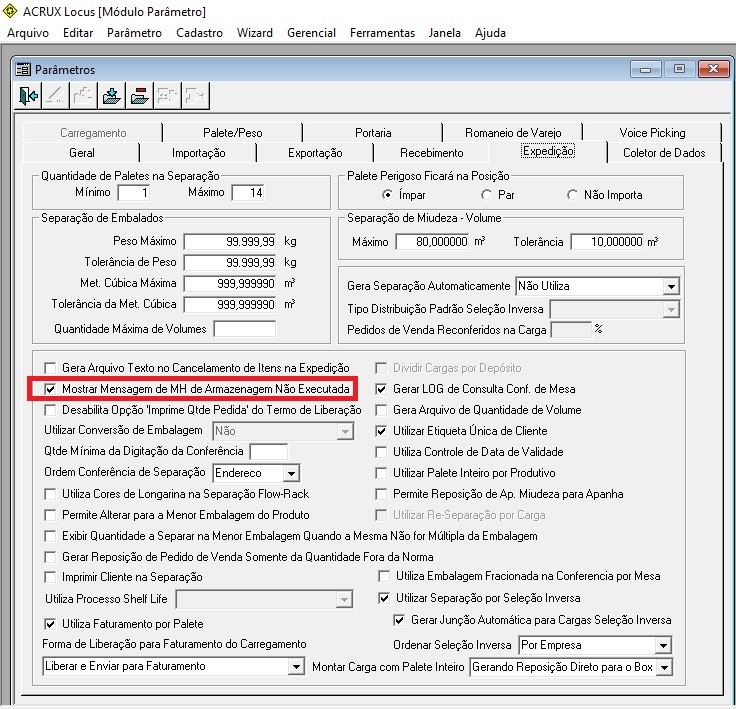Viewport: 736px width, 709px height.
Task: Uncheck Gerar Junção Automática para Cargas
Action: pyautogui.click(x=399, y=620)
